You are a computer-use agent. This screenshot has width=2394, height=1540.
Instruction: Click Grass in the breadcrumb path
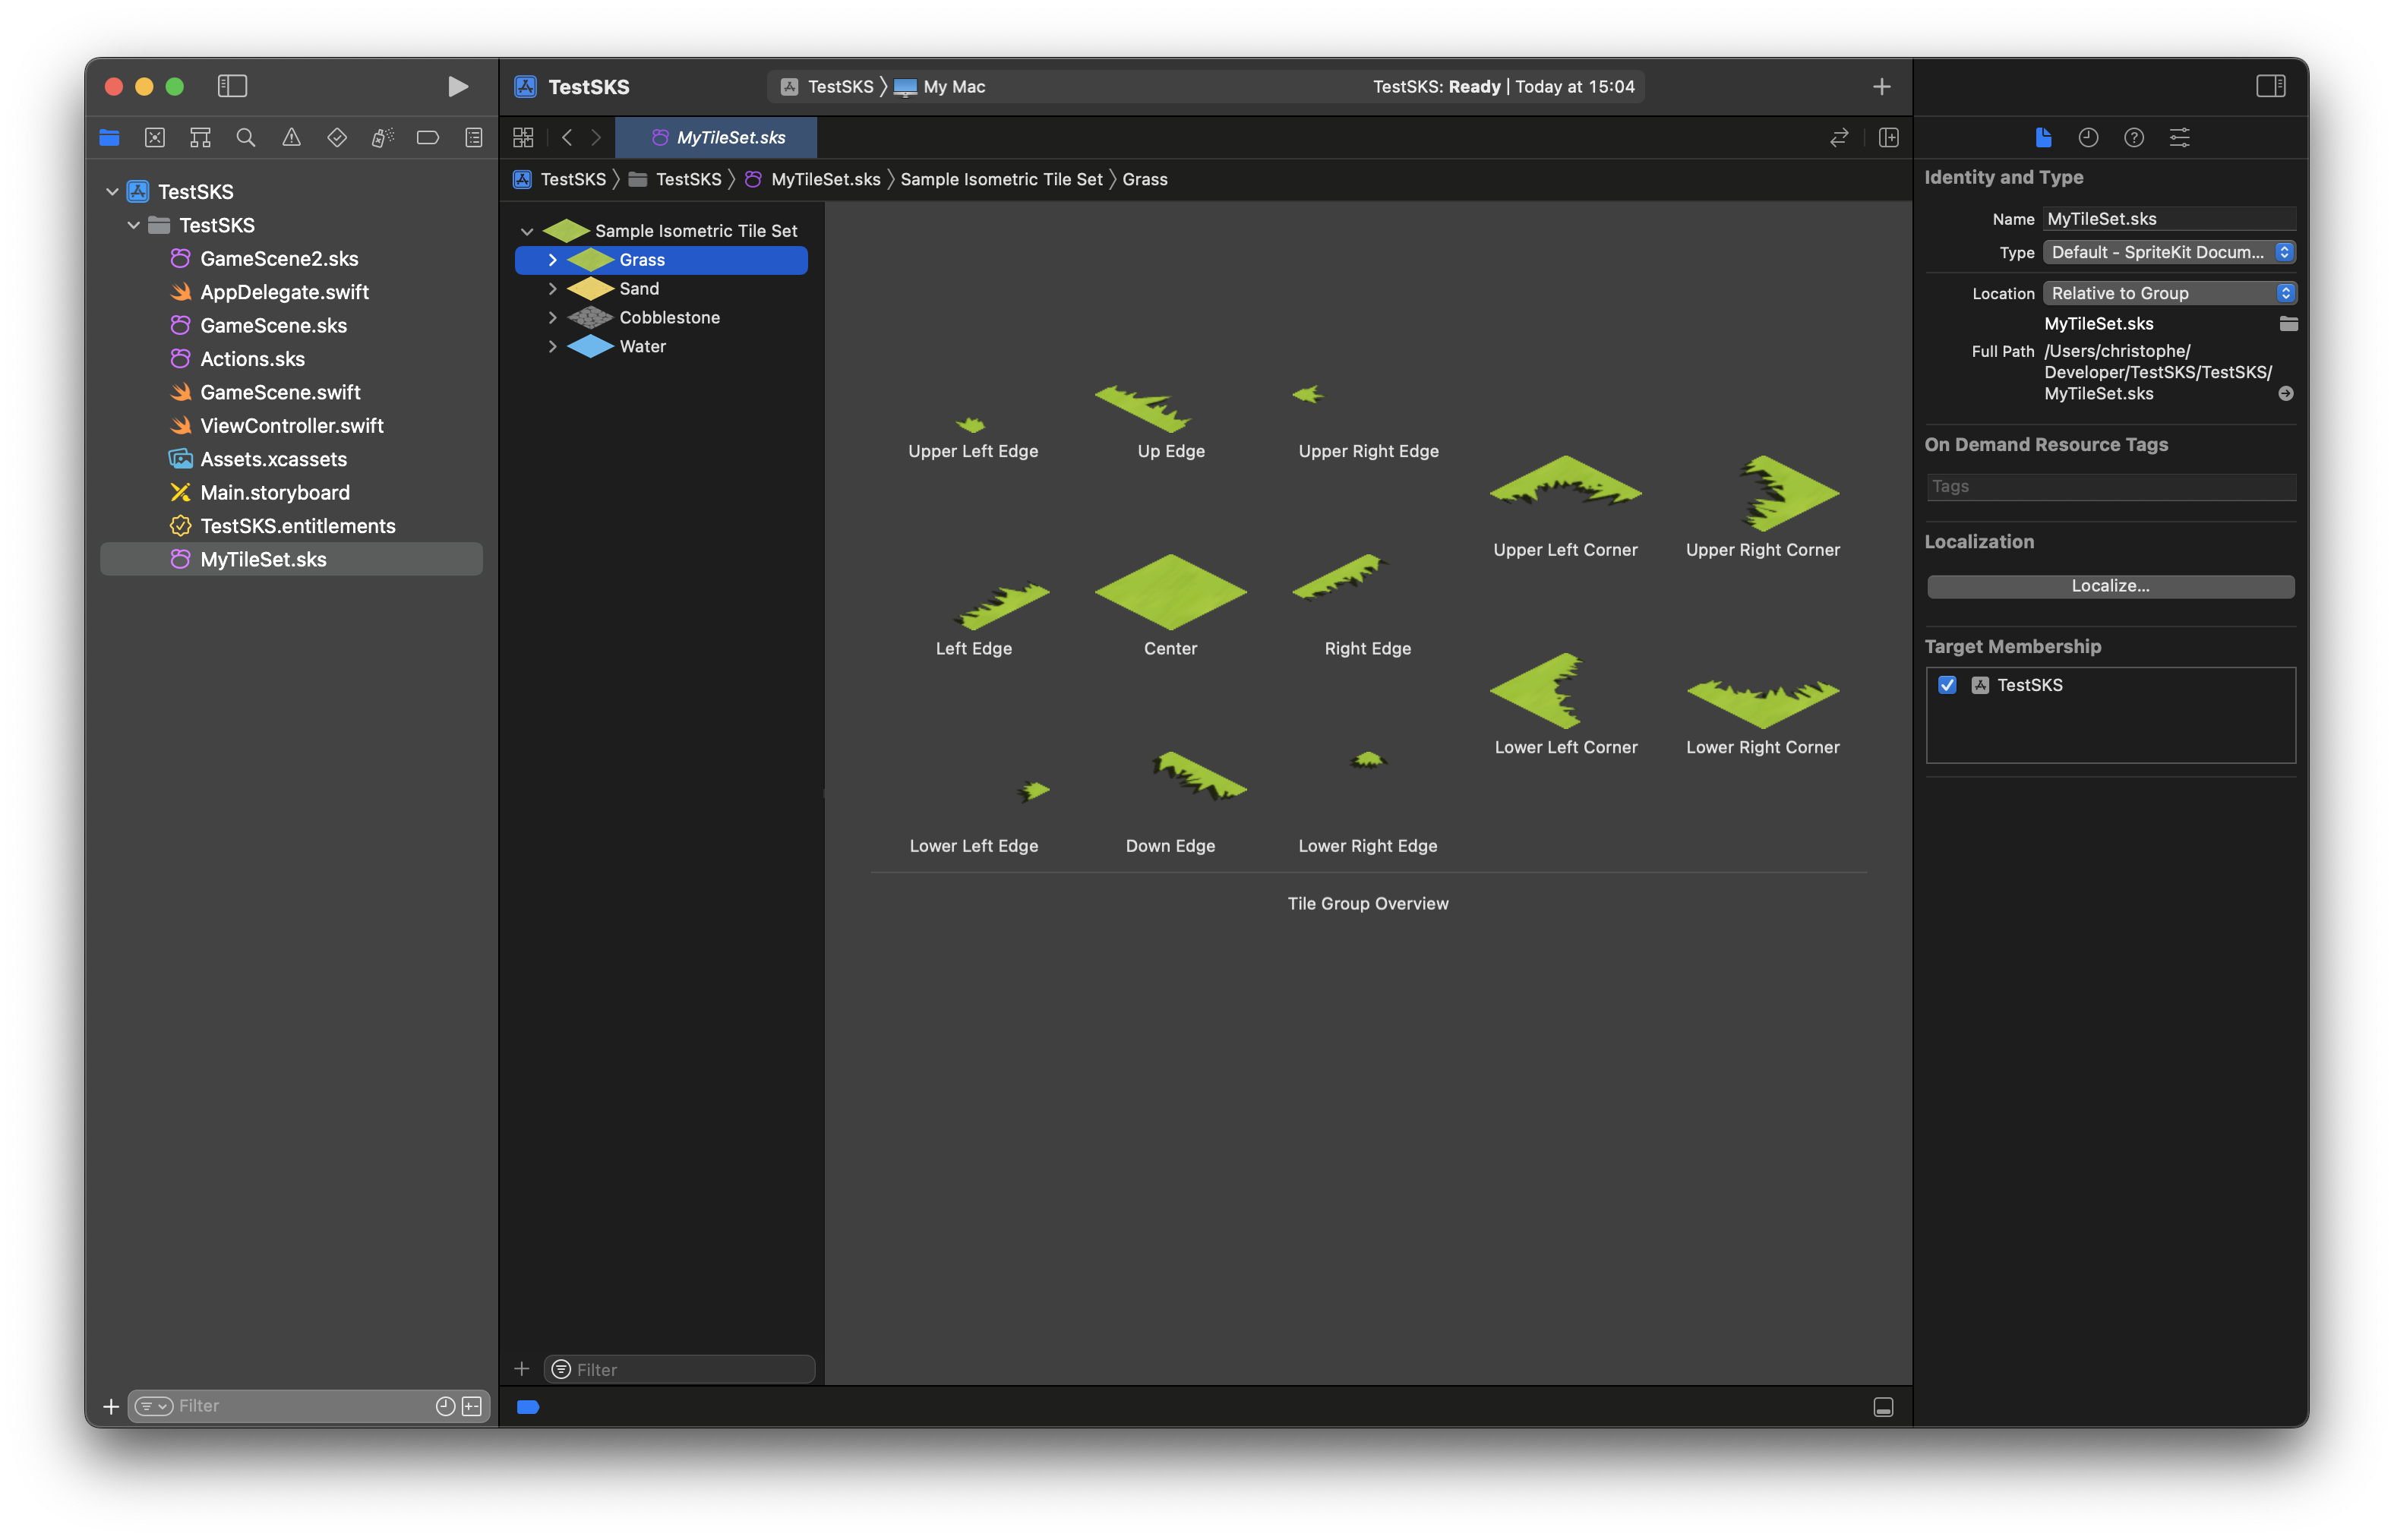point(1144,179)
